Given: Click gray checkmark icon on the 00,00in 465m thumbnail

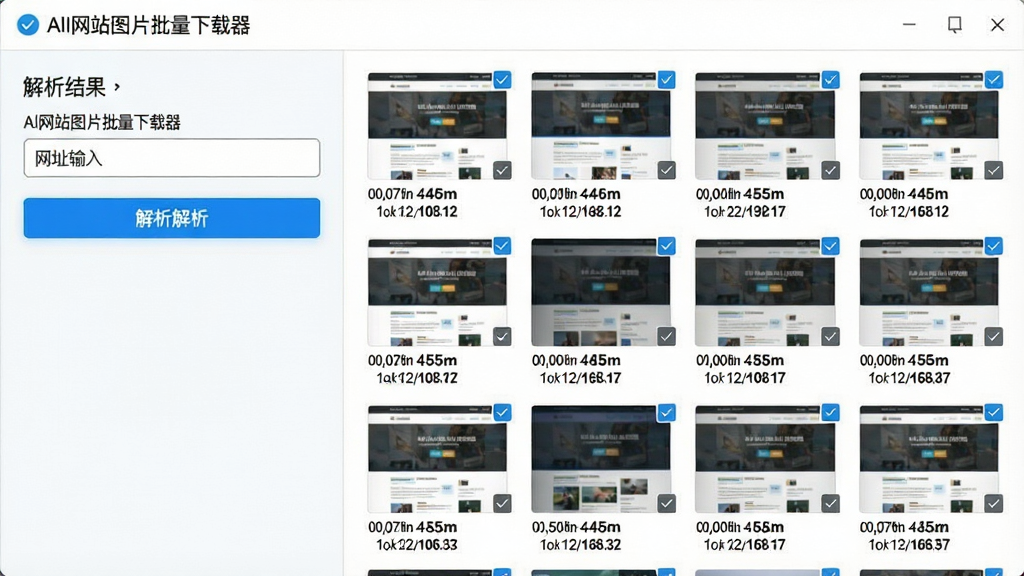Looking at the screenshot, I should pos(667,336).
